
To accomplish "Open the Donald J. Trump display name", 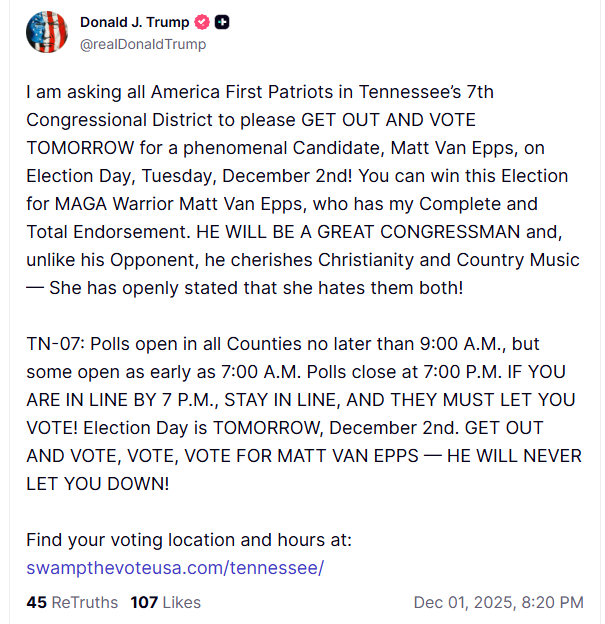I will coord(134,23).
